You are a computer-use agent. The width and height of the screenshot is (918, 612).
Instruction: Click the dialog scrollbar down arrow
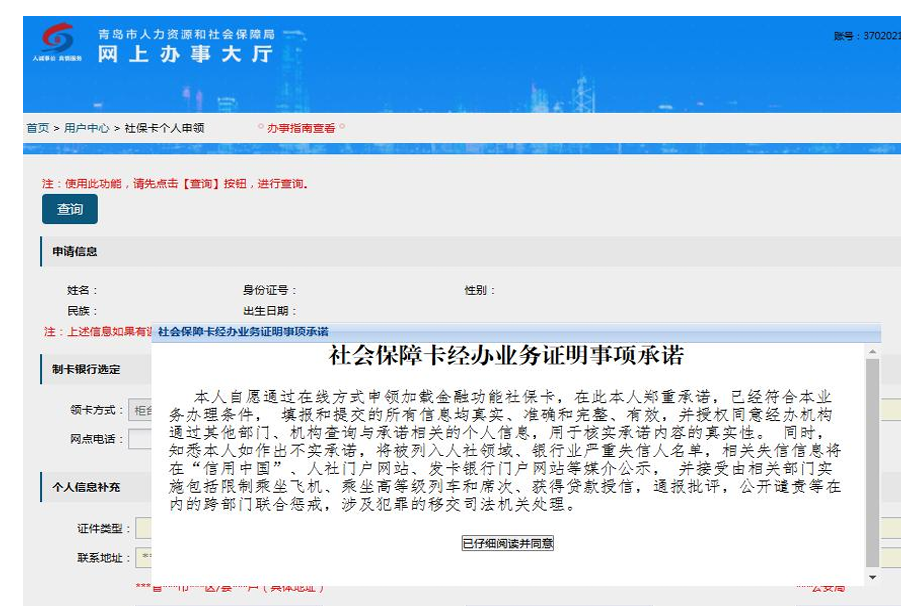(872, 578)
